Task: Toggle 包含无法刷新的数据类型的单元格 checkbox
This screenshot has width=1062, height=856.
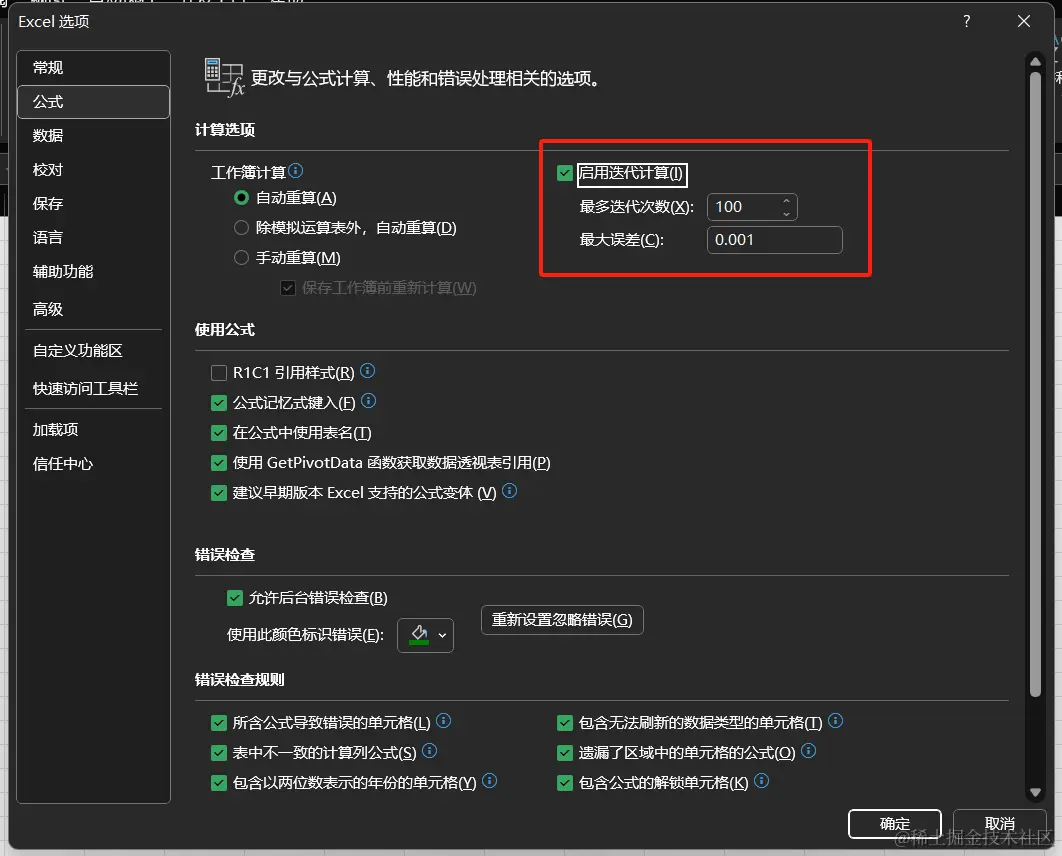Action: pos(565,723)
